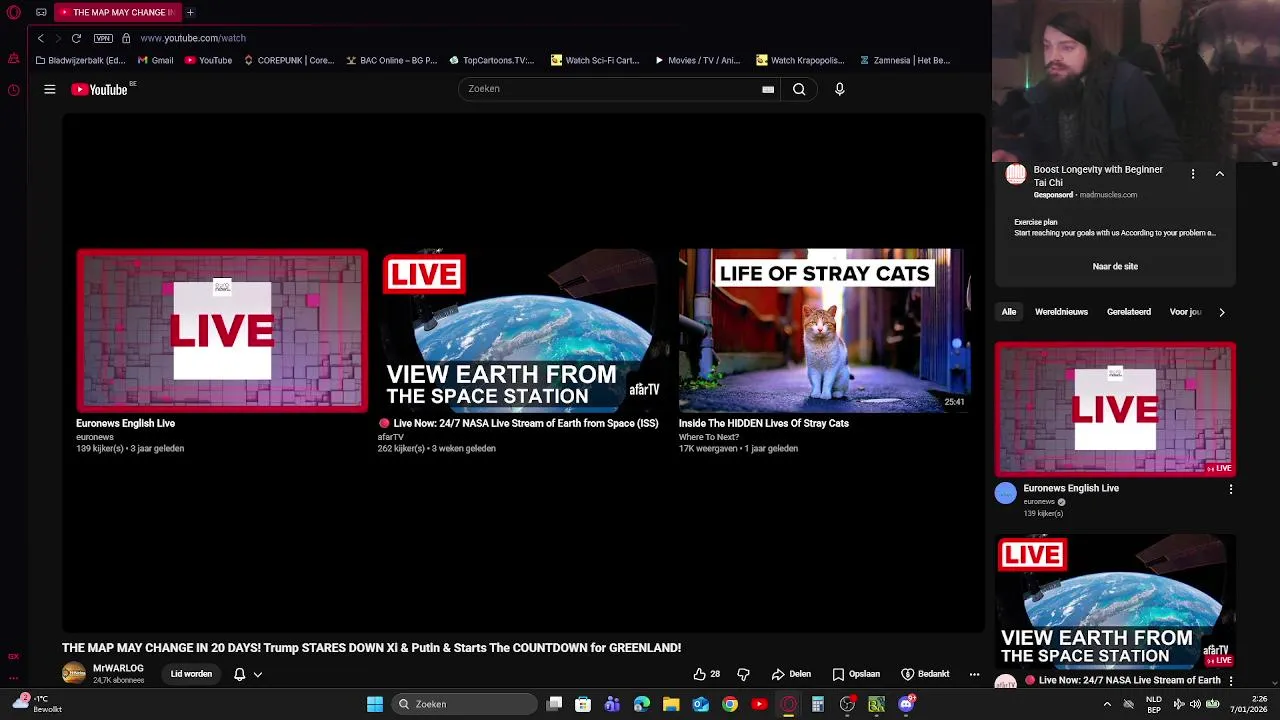This screenshot has height=720, width=1280.
Task: Open Discord from the taskbar
Action: click(906, 704)
